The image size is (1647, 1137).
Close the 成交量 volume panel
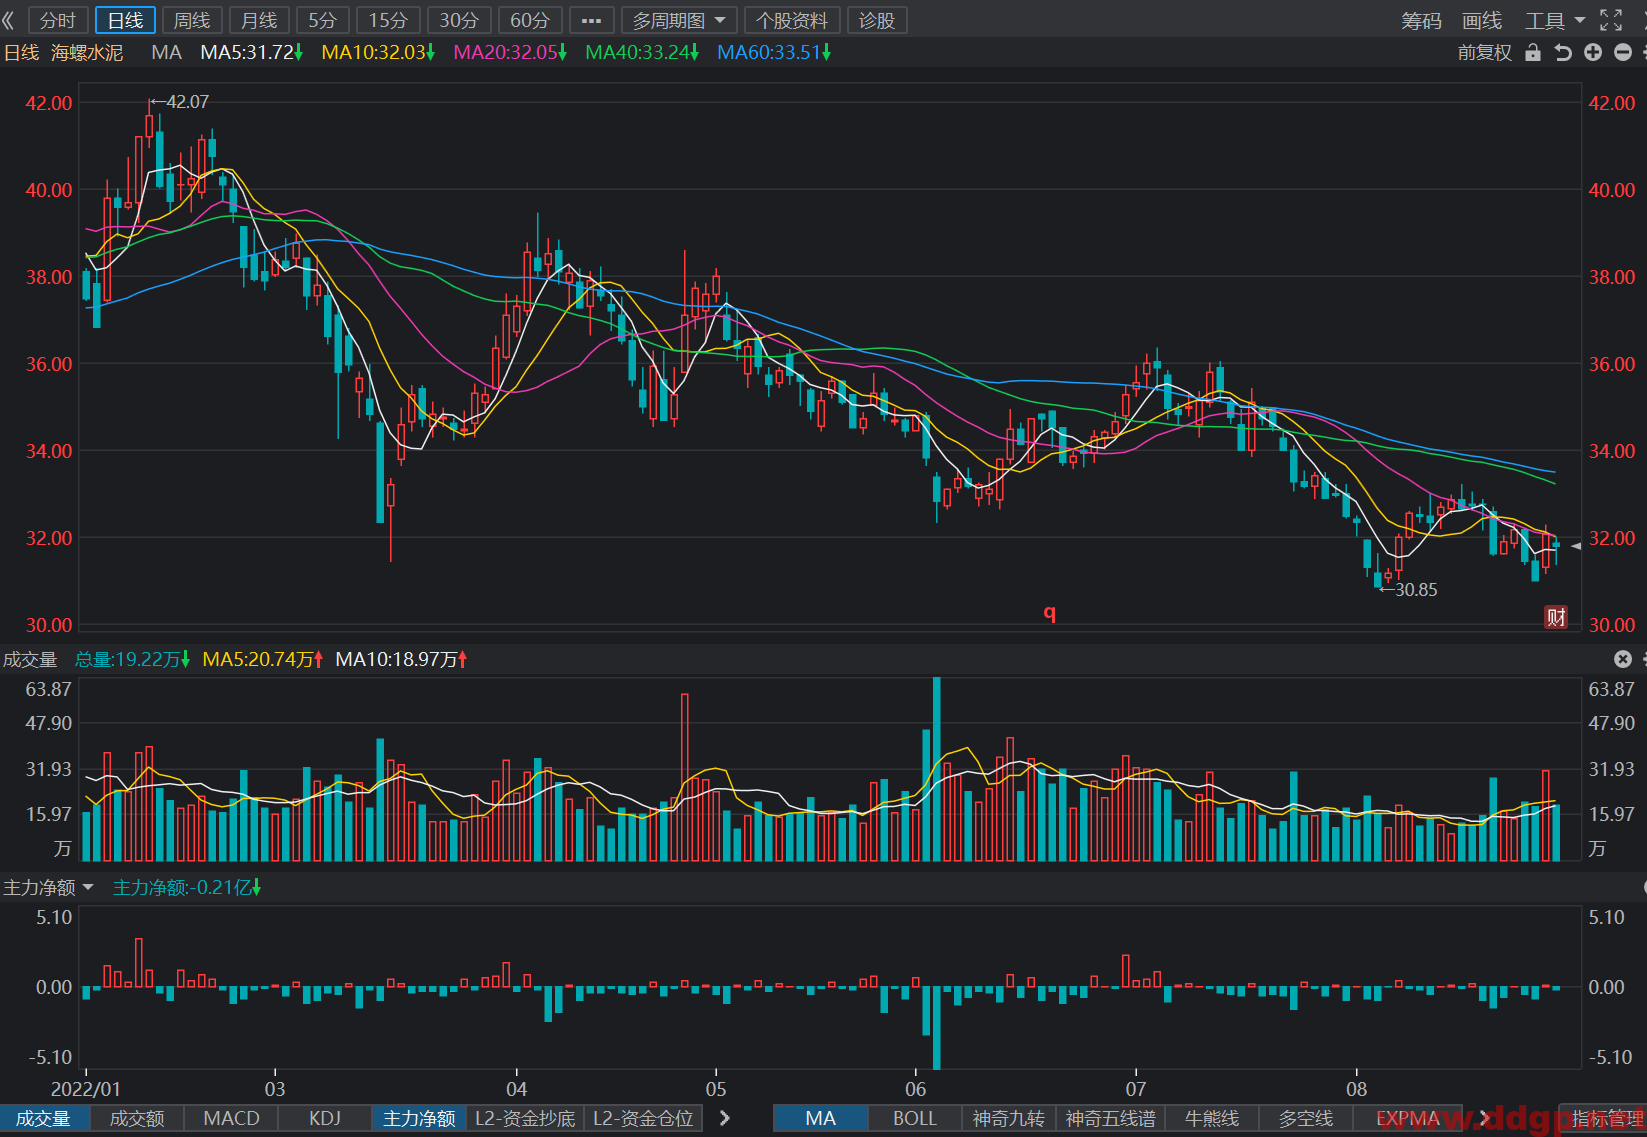coord(1623,659)
